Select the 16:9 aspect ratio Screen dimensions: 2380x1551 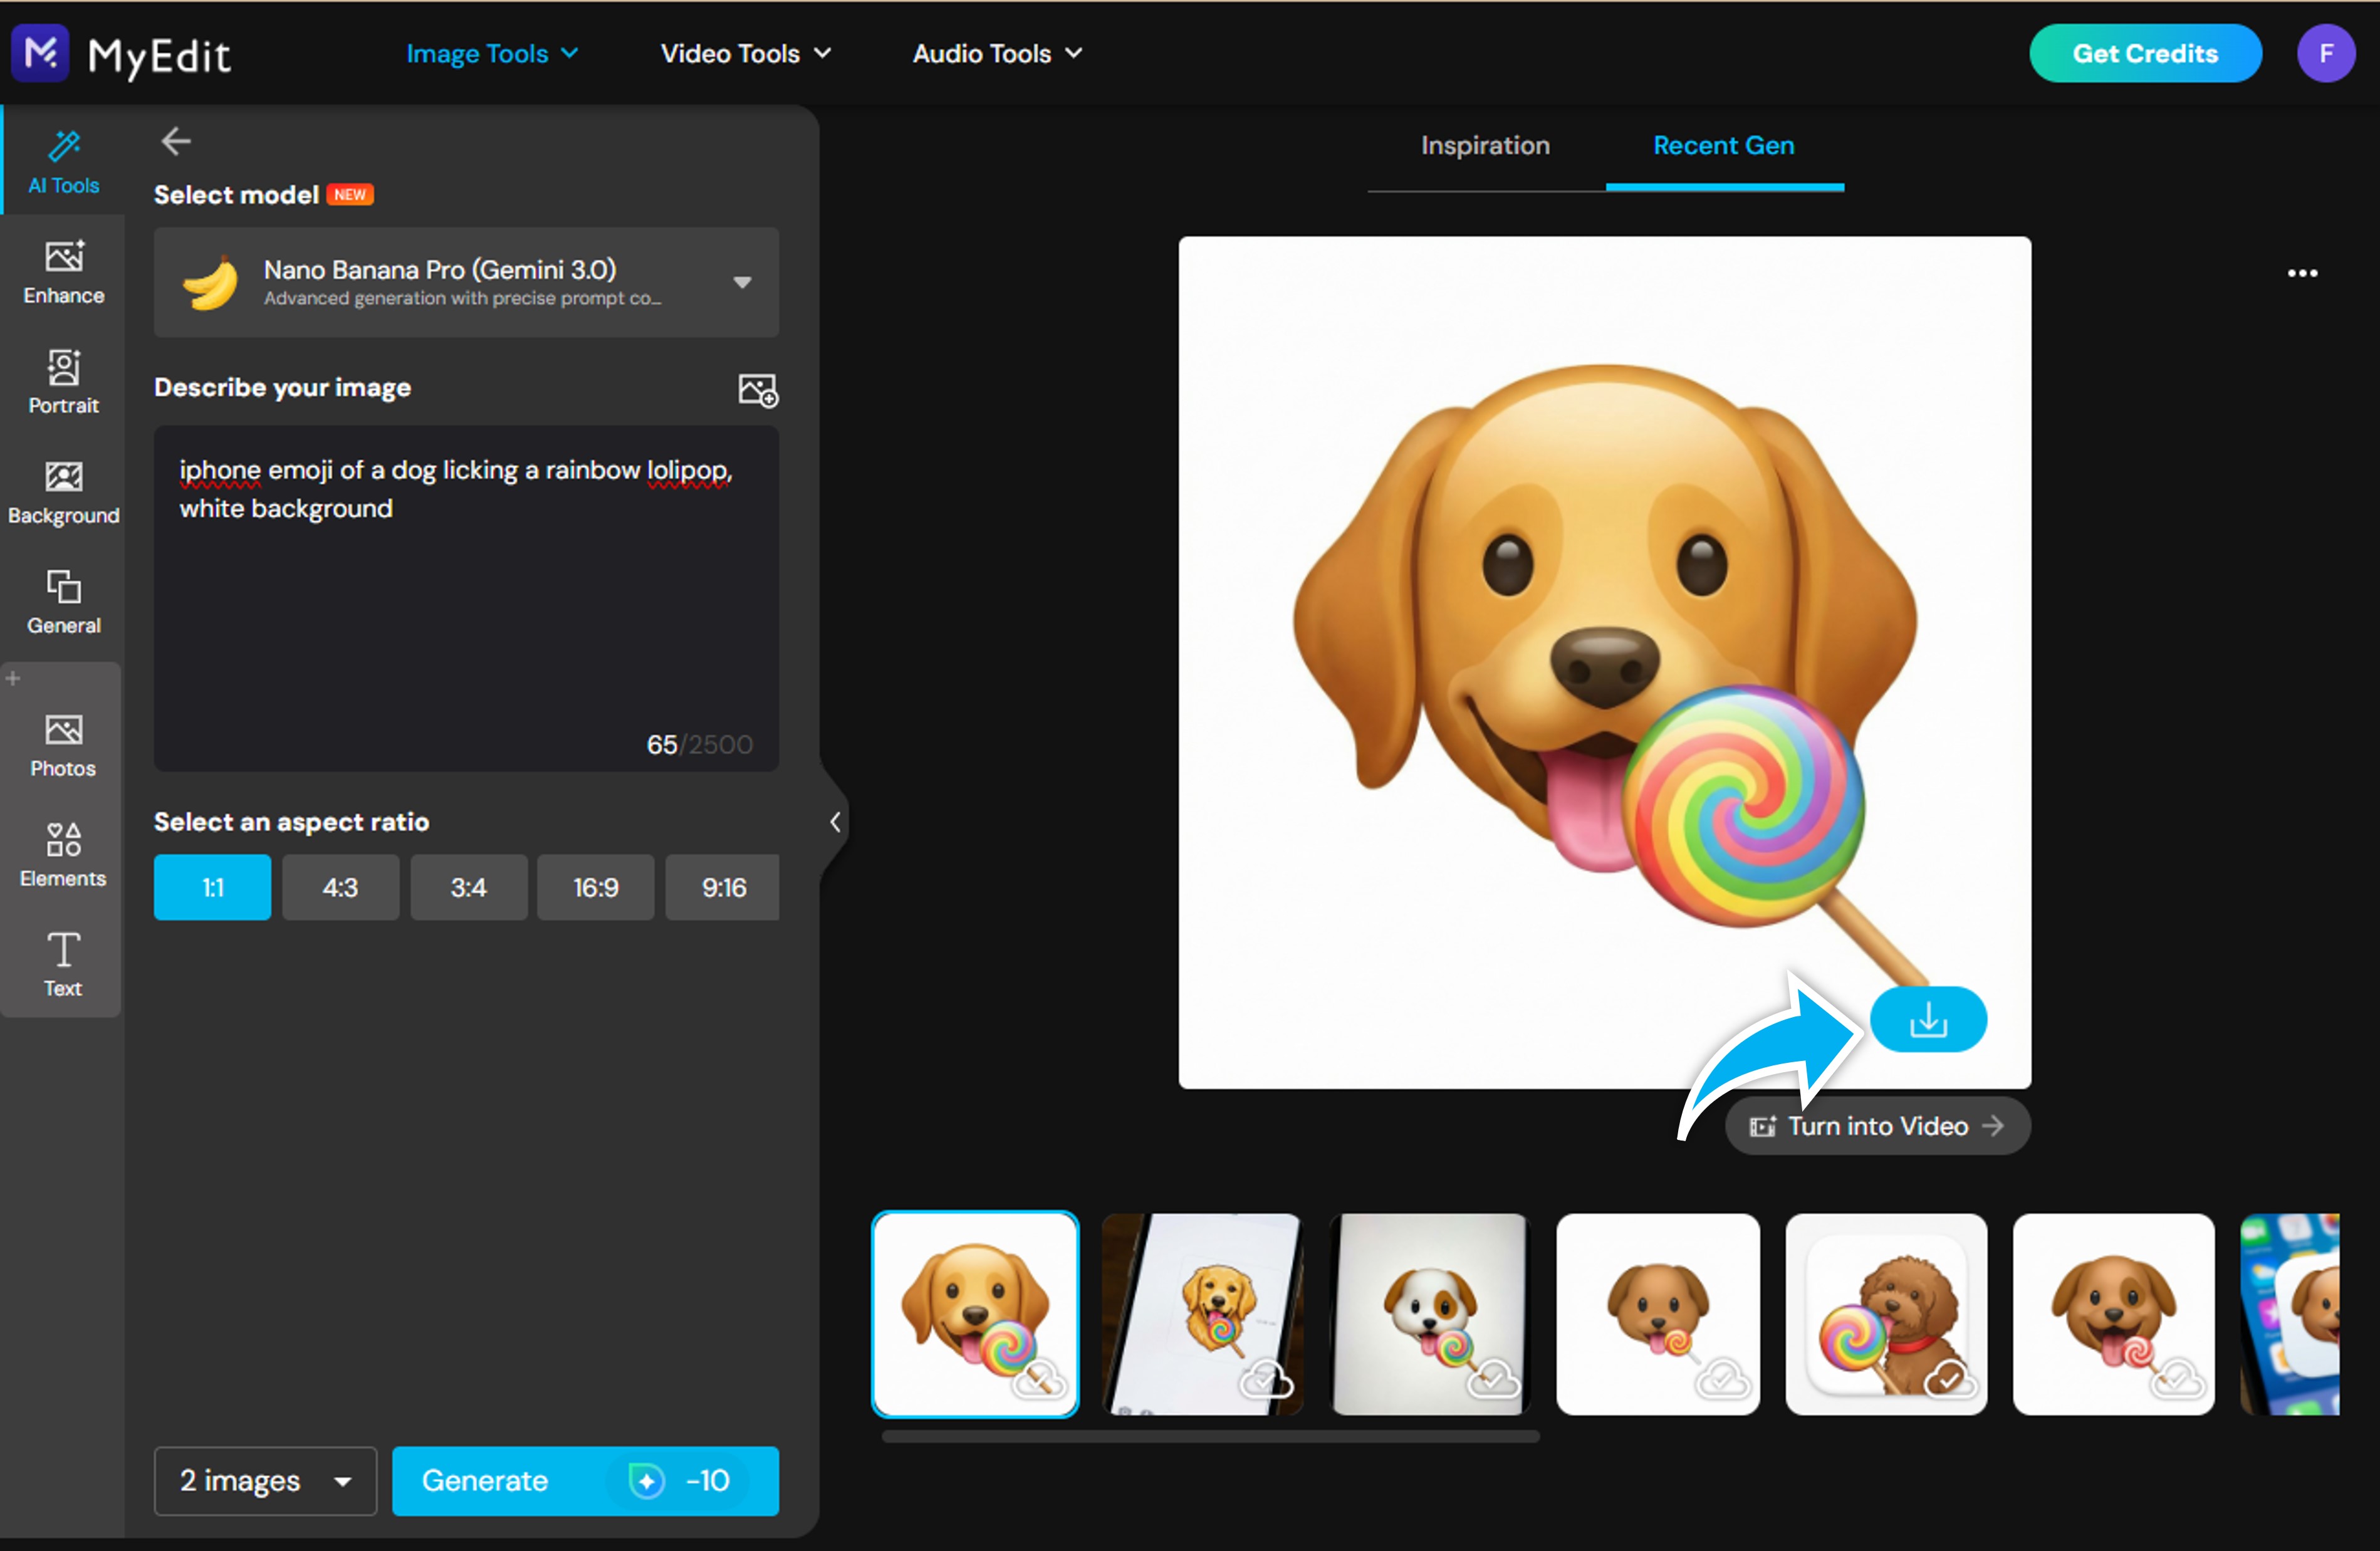tap(595, 887)
